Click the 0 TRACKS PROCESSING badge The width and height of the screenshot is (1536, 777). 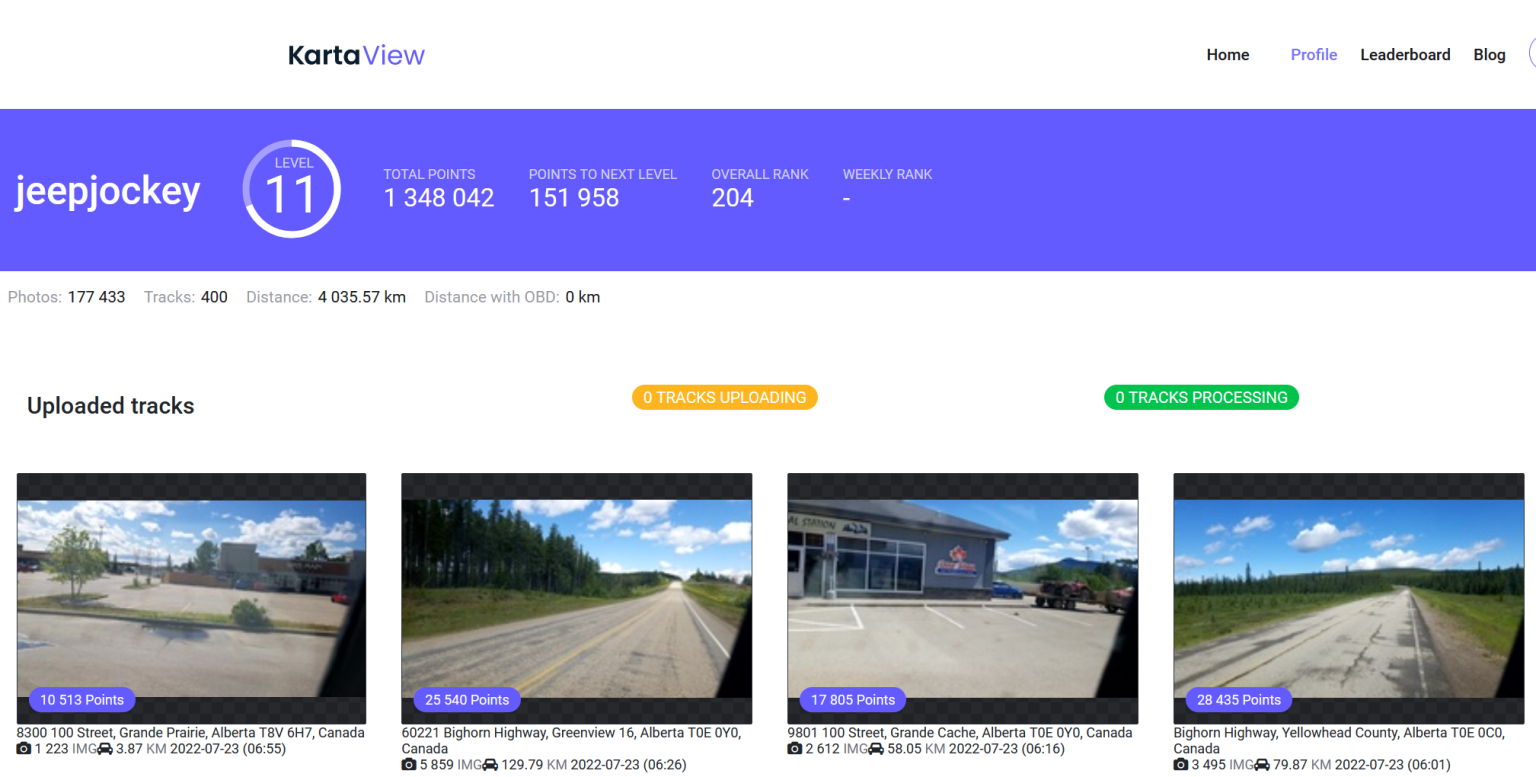(x=1201, y=397)
